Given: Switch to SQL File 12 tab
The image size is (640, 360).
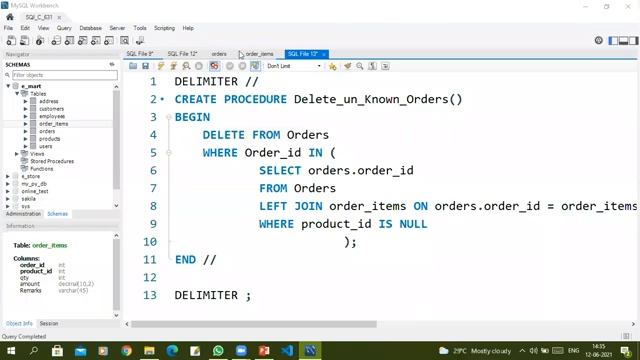Looking at the screenshot, I should [x=182, y=54].
